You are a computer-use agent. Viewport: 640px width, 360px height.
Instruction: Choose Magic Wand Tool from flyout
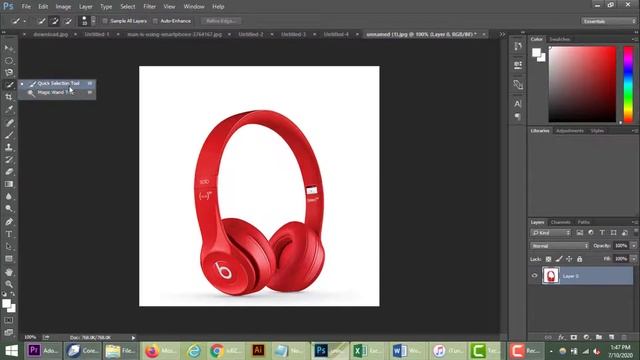(x=57, y=93)
